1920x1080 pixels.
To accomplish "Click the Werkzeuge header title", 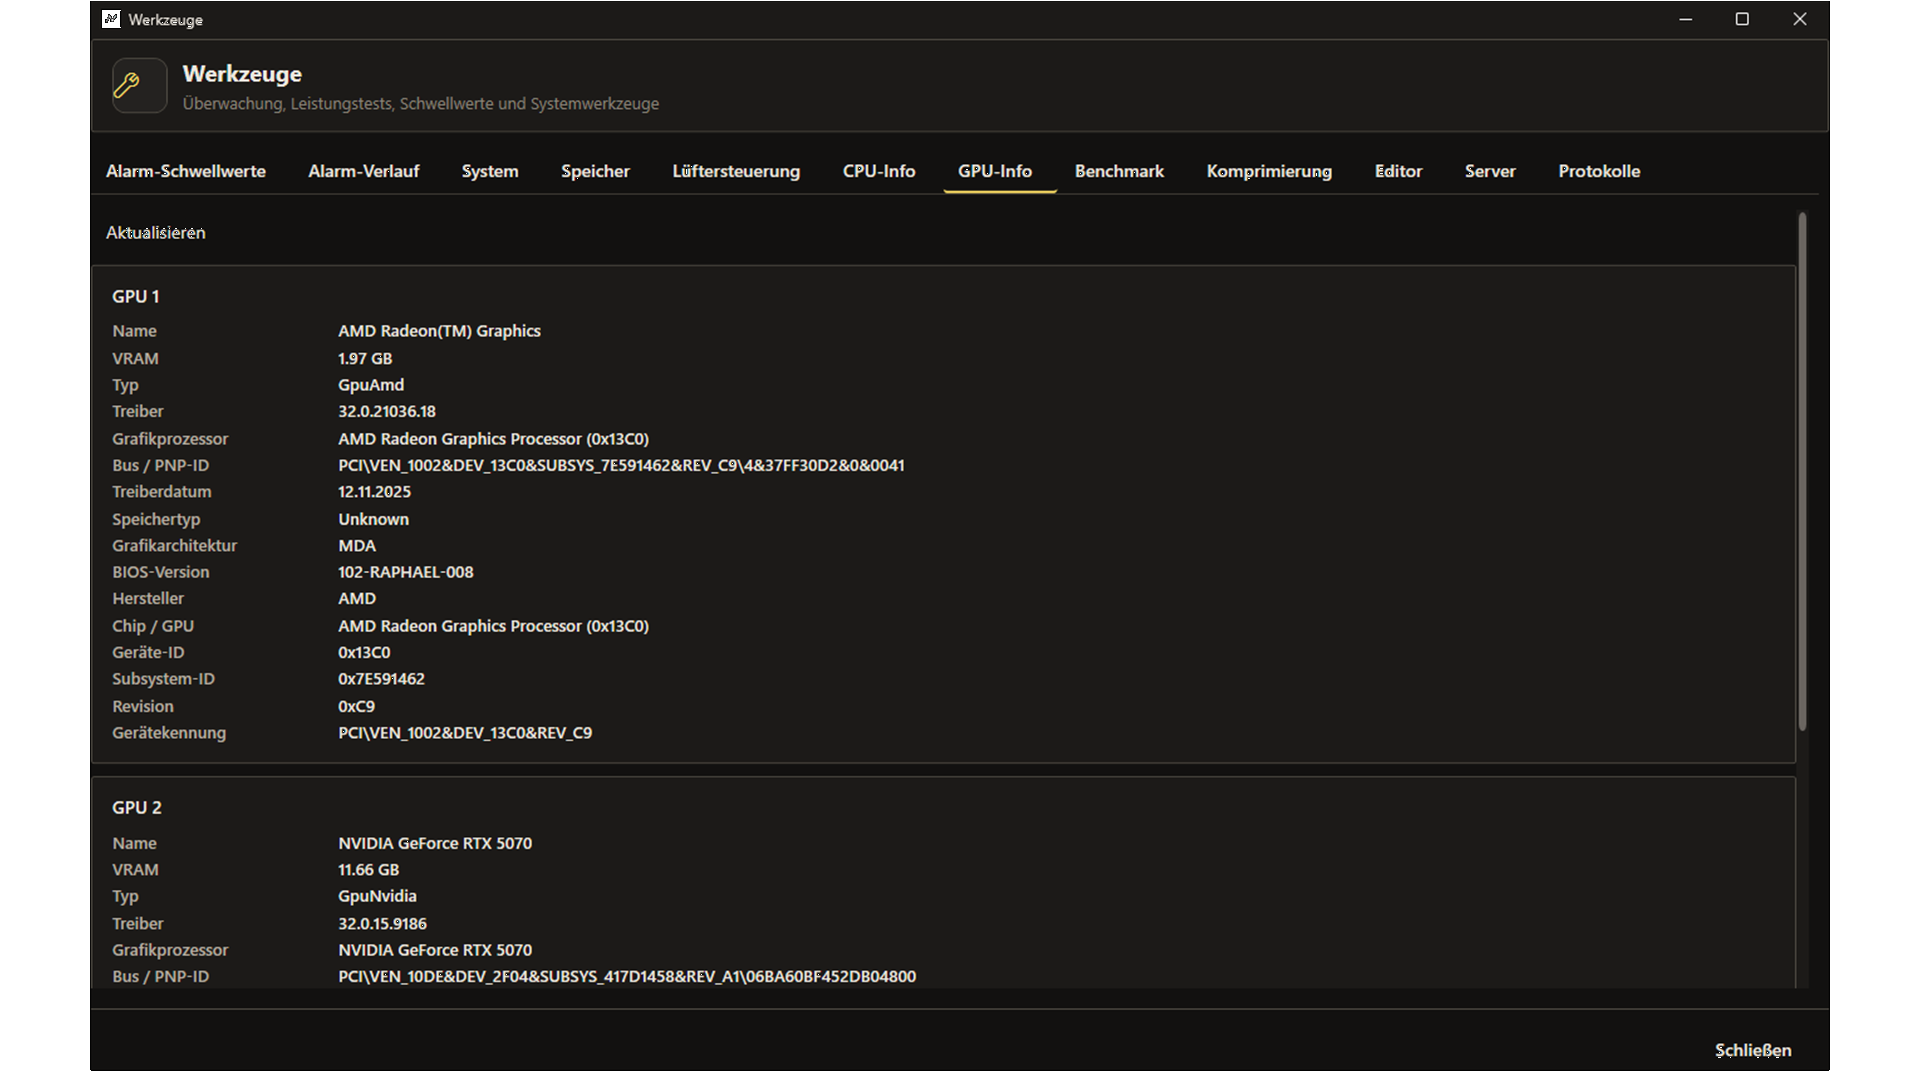I will click(242, 74).
